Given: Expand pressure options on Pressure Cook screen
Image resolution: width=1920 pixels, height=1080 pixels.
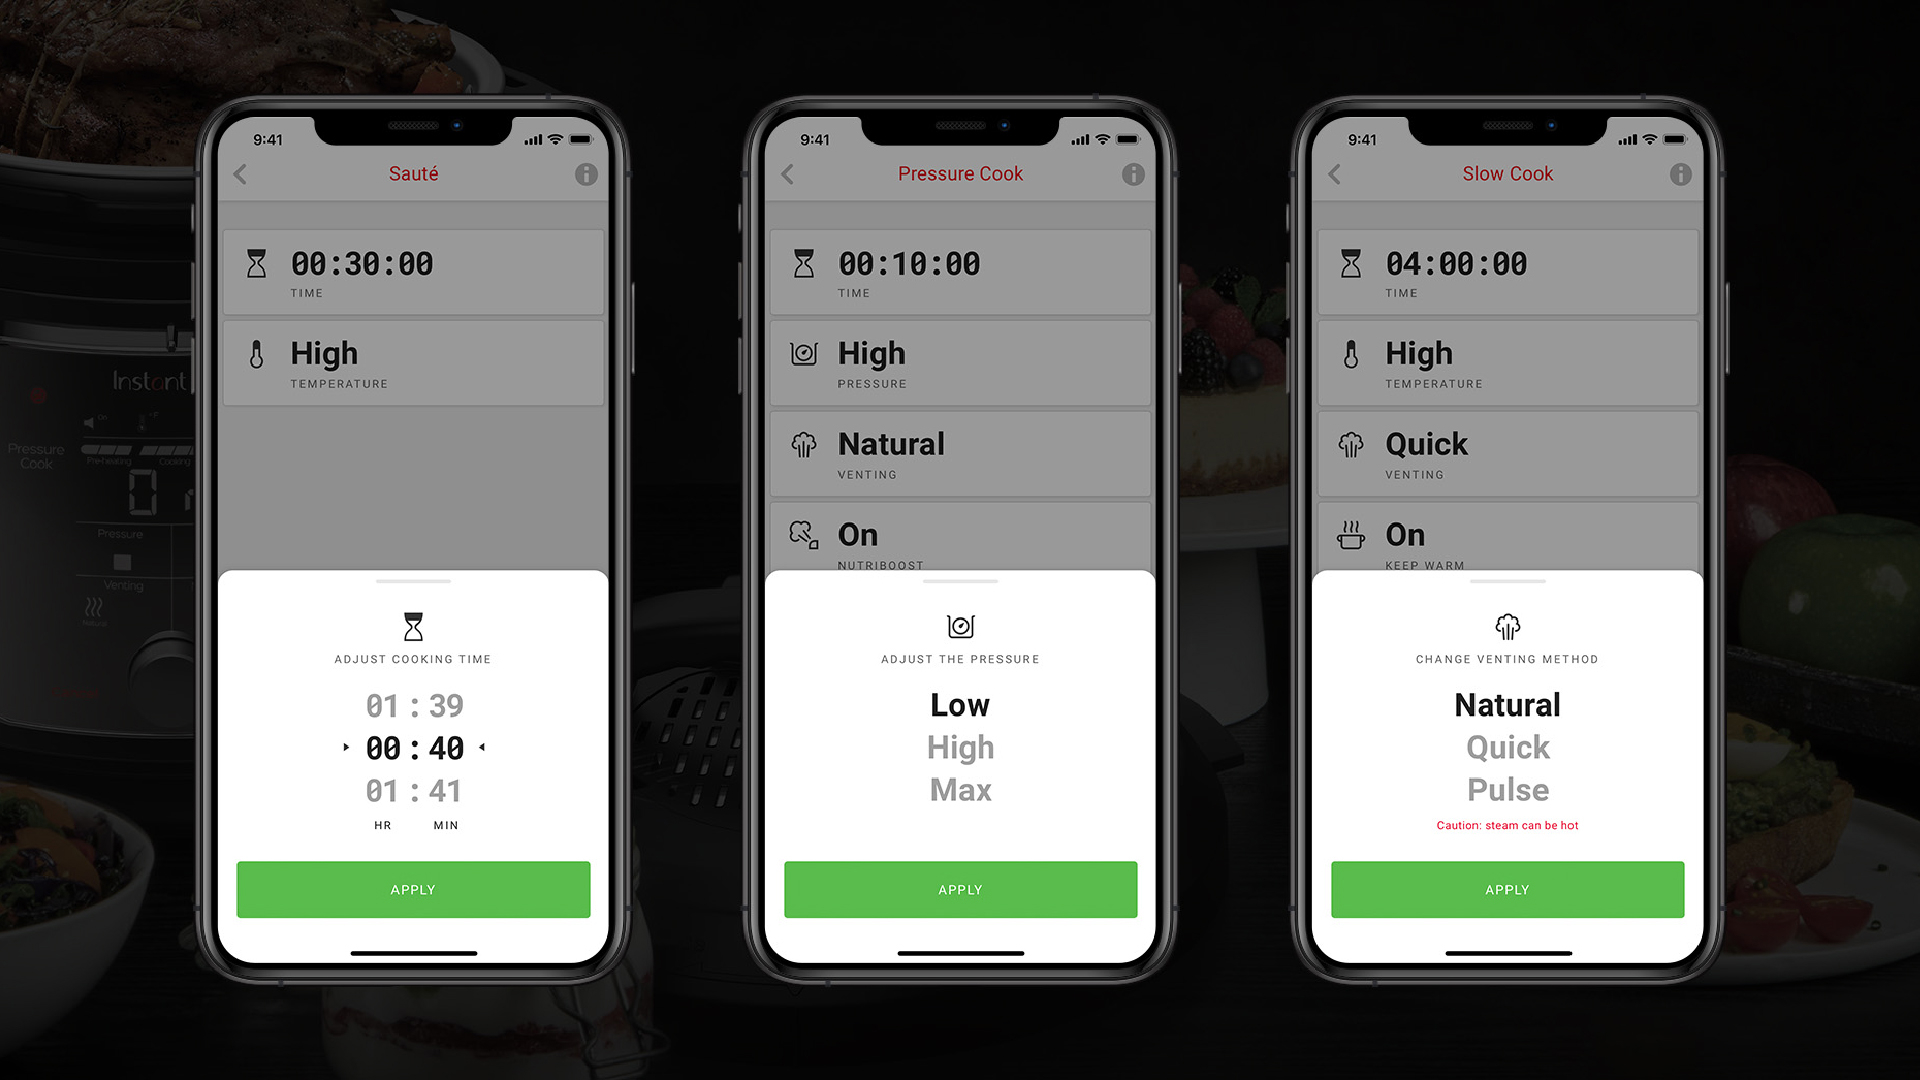Looking at the screenshot, I should (x=960, y=361).
